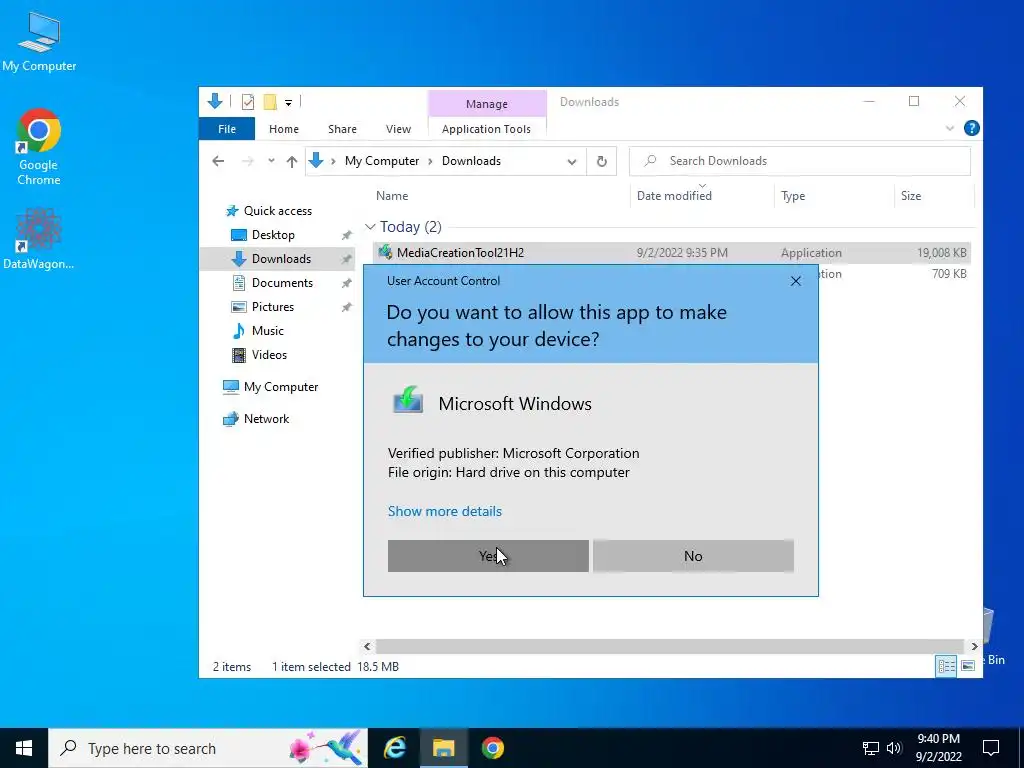The image size is (1024, 768).
Task: Sort by Date modified column
Action: (674, 196)
